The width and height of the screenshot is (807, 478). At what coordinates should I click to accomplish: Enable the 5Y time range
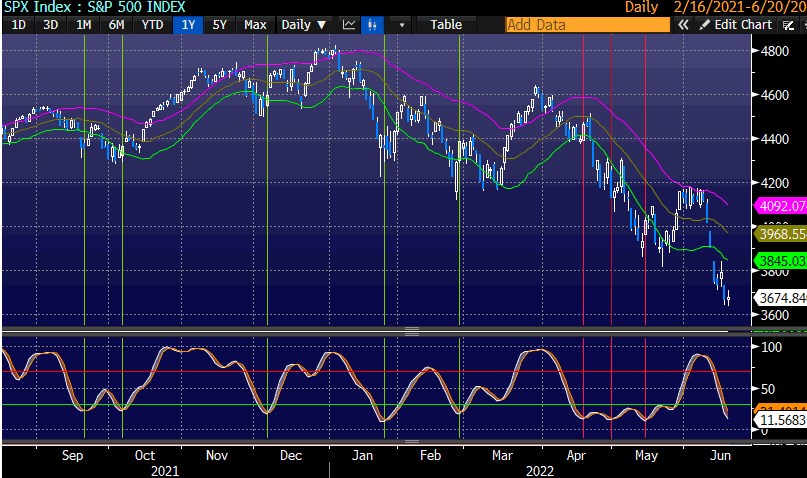[x=219, y=24]
